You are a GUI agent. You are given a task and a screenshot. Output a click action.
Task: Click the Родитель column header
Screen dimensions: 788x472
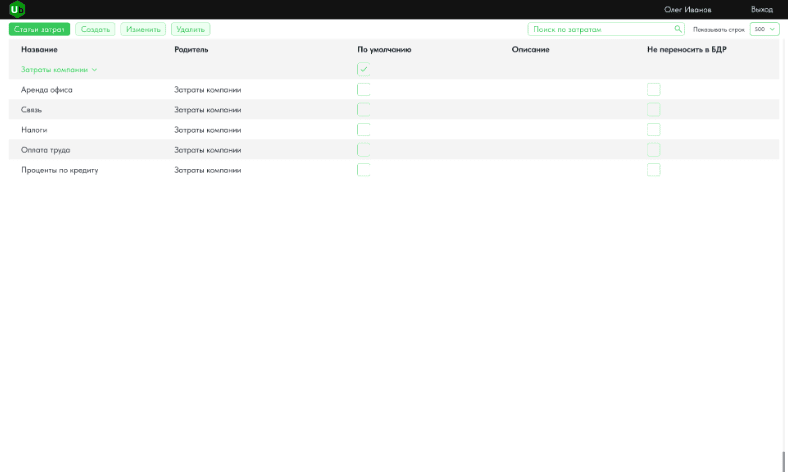coord(191,49)
